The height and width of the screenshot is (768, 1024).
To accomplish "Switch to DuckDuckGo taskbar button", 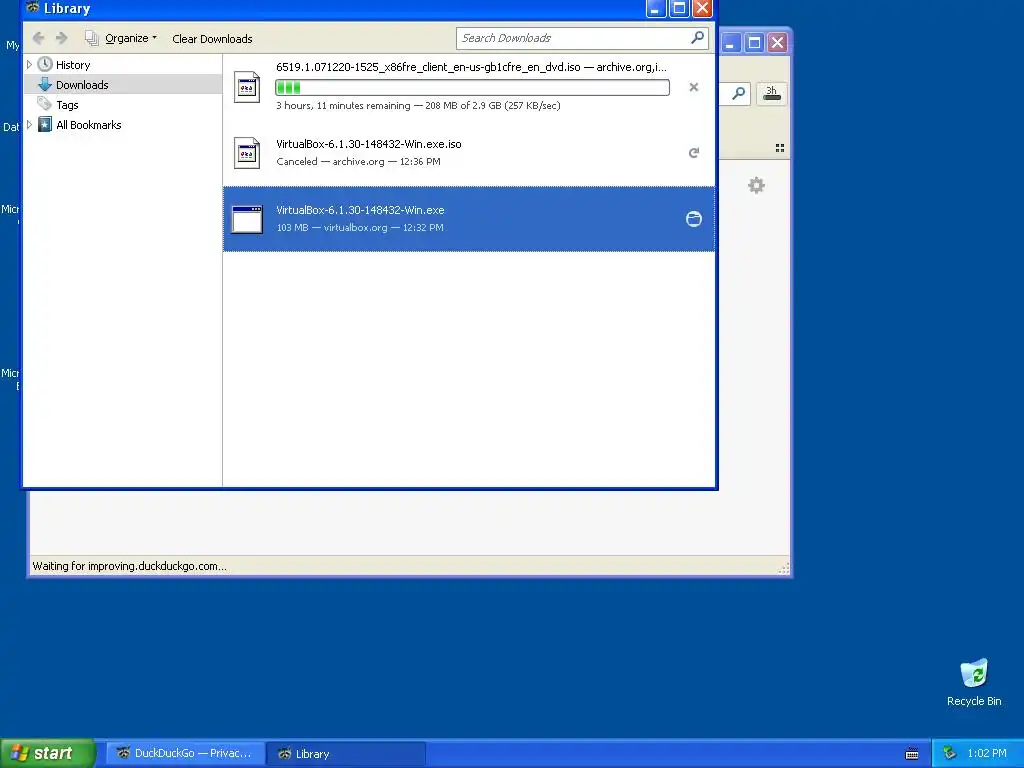I will point(185,754).
